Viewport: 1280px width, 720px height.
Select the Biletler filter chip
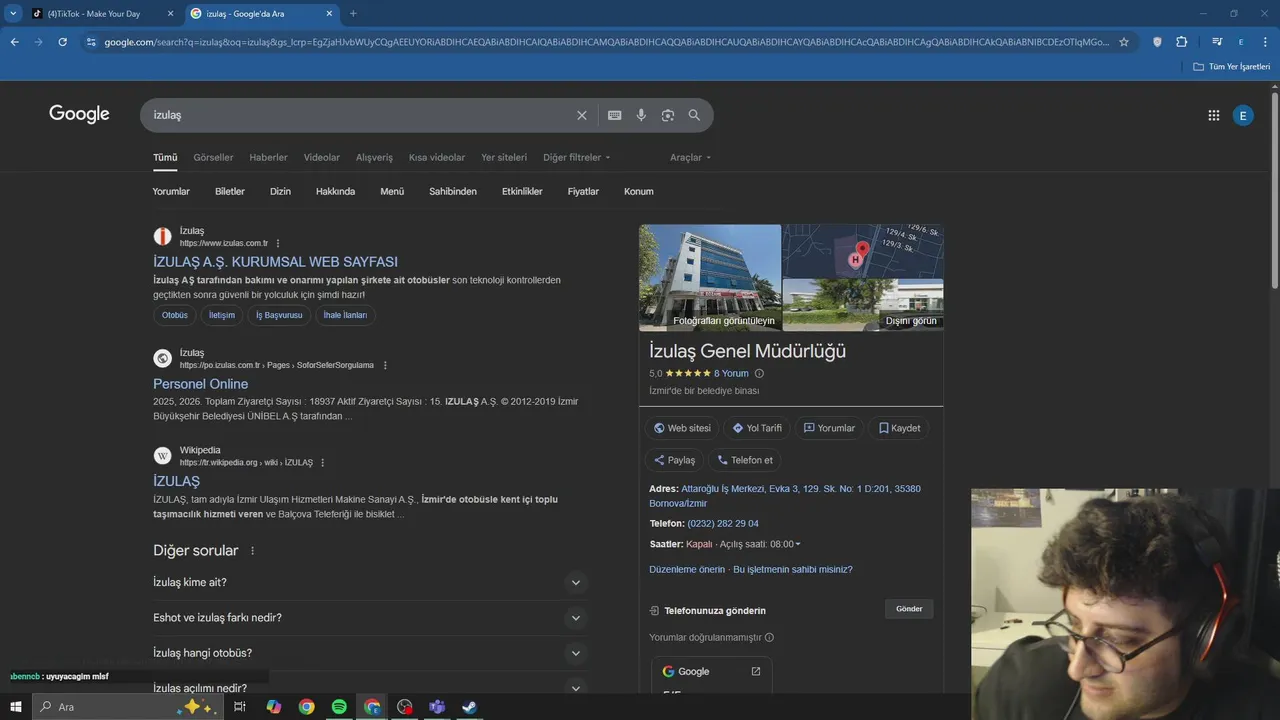230,191
